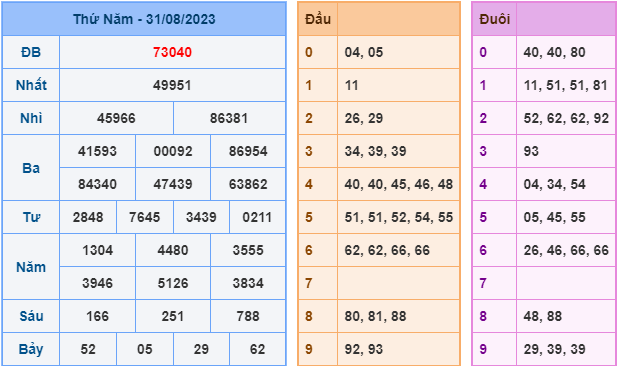Click '26, 46, 66, 66' in the Đuôi table
618x366 pixels.
coord(566,250)
